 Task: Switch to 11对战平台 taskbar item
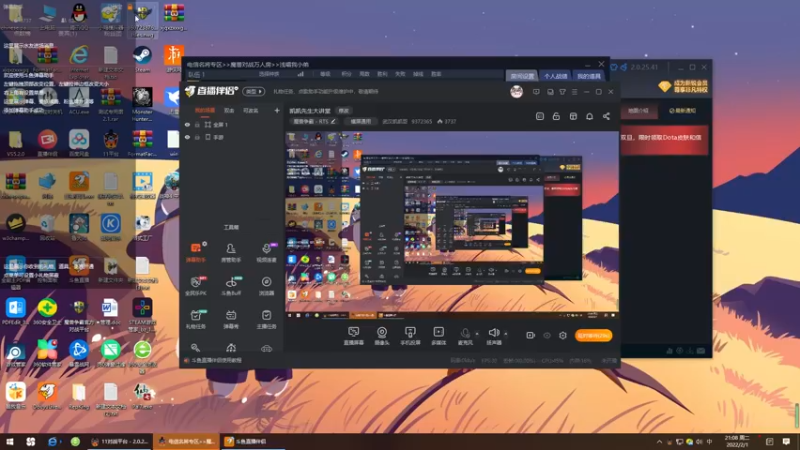coord(119,441)
